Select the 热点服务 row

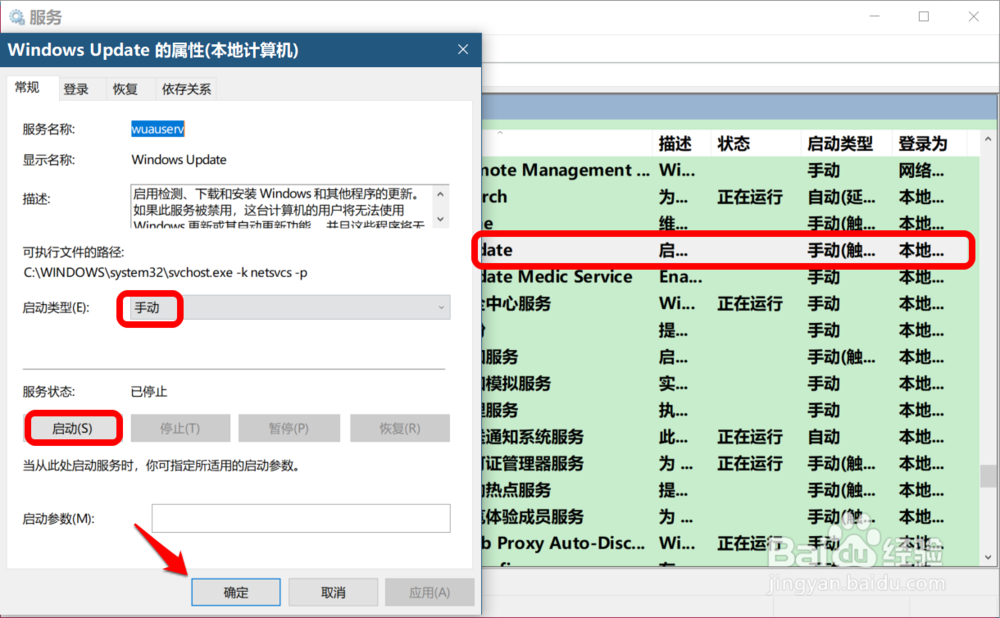tap(730, 490)
